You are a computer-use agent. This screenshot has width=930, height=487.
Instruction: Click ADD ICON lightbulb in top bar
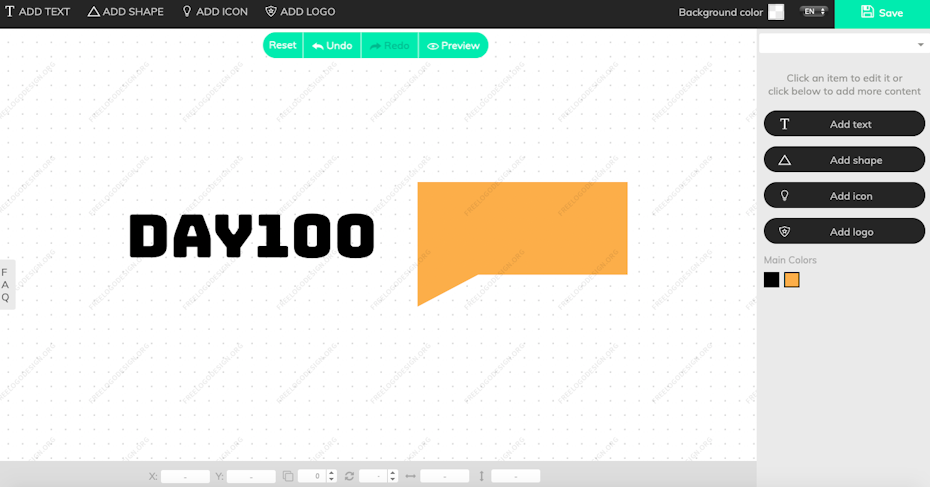pyautogui.click(x=214, y=12)
